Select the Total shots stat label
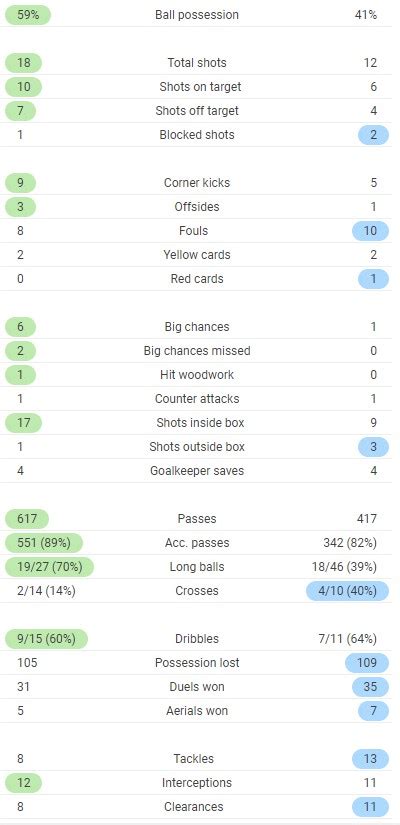The height and width of the screenshot is (825, 400). [197, 63]
